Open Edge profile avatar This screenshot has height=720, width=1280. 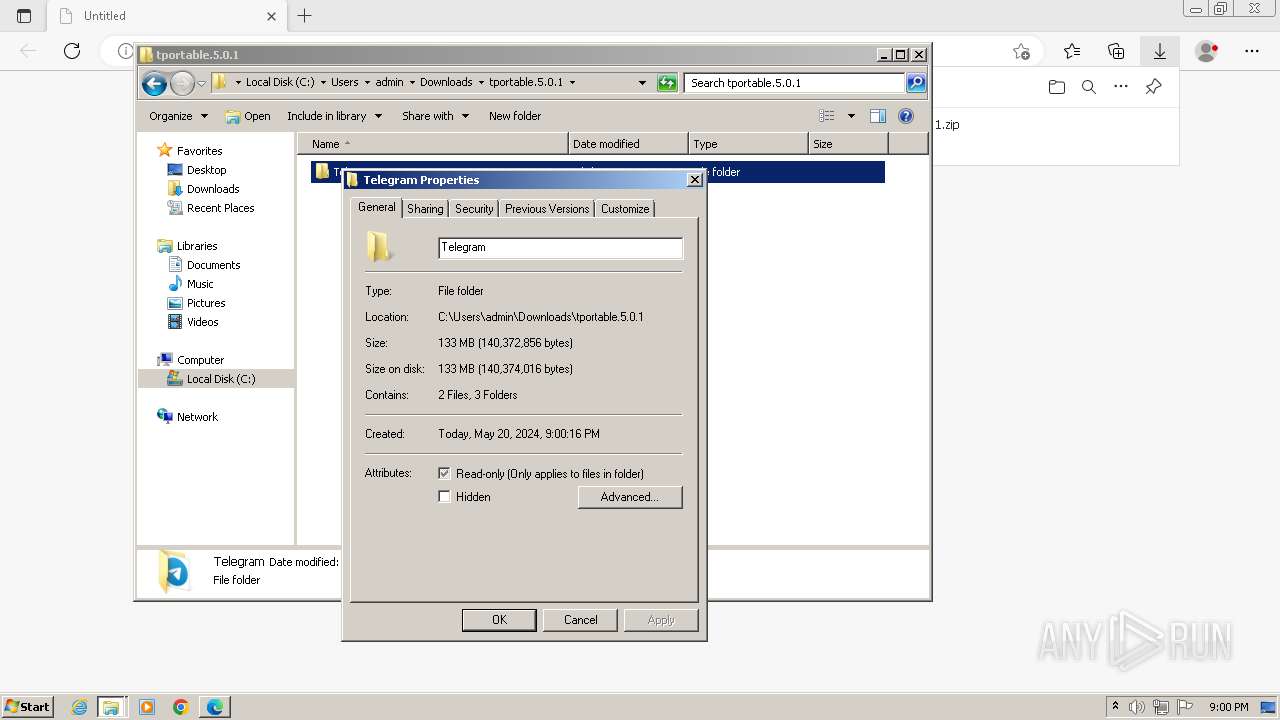tap(1207, 51)
